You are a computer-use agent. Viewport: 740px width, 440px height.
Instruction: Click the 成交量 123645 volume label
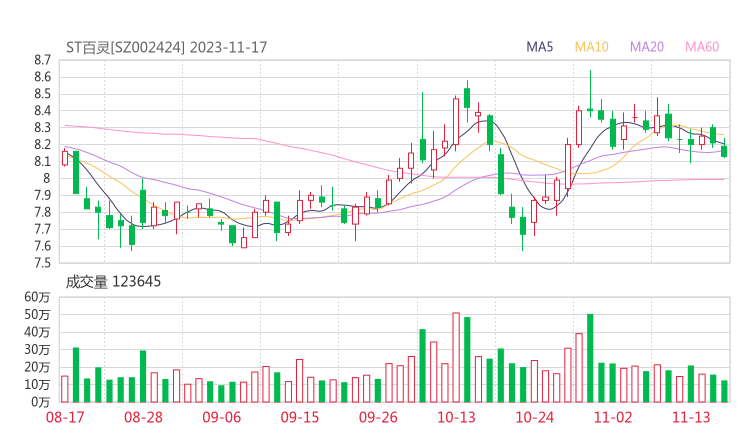click(113, 282)
